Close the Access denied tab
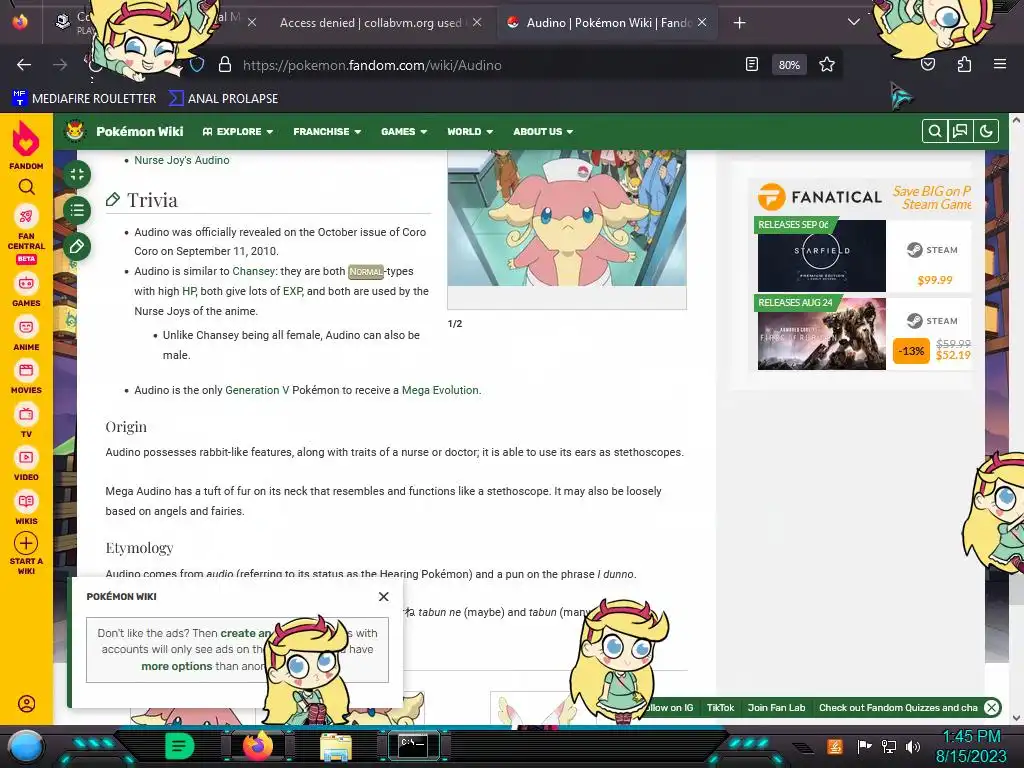1024x768 pixels. pyautogui.click(x=477, y=22)
